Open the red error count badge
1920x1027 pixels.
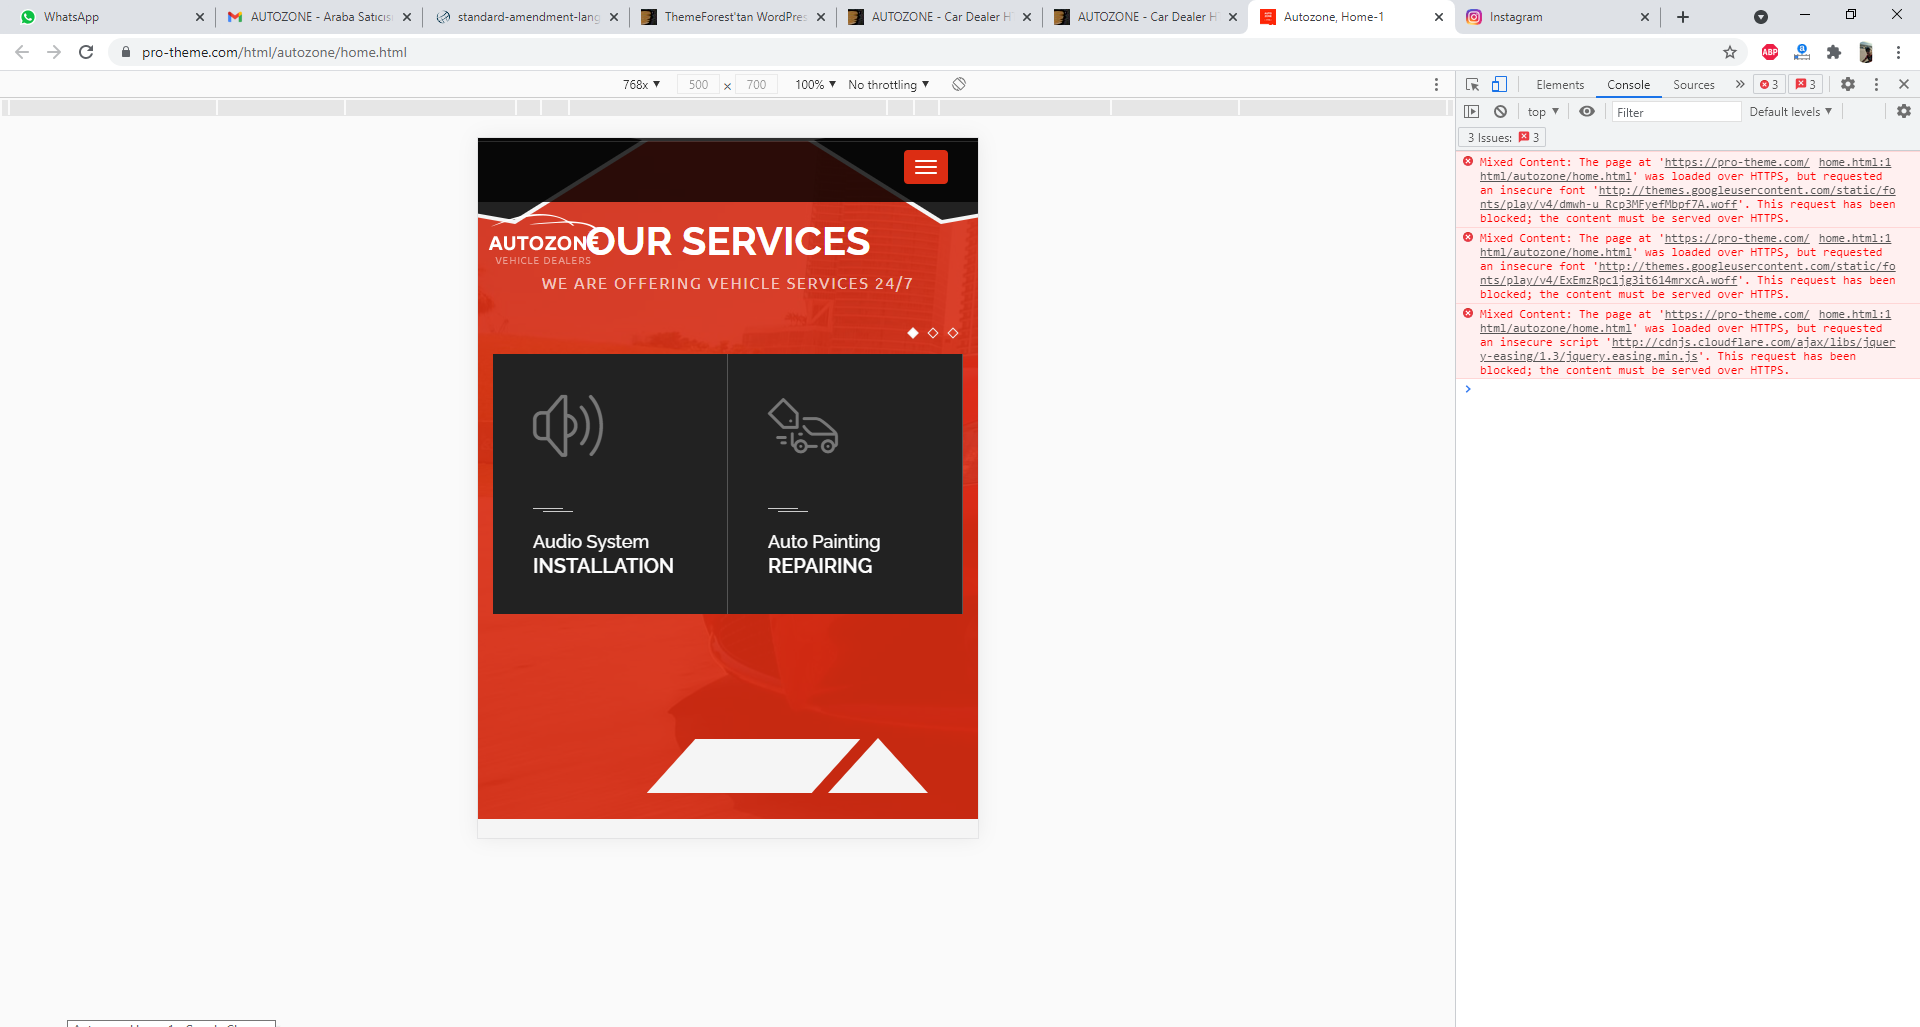coord(1769,85)
